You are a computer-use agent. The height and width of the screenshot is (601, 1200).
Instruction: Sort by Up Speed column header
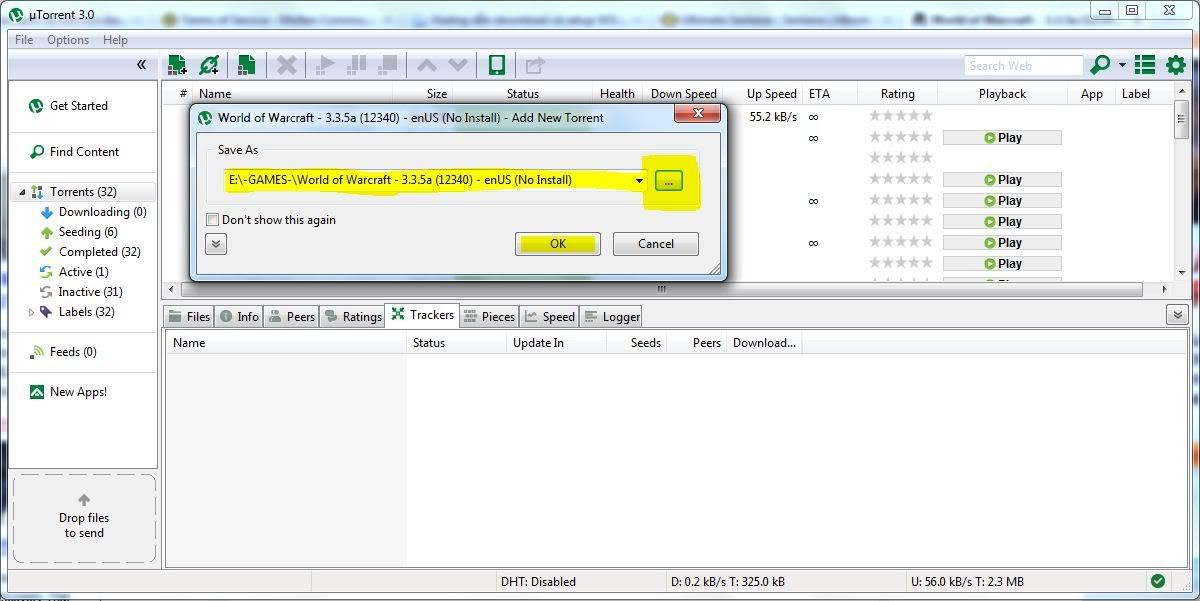point(772,94)
